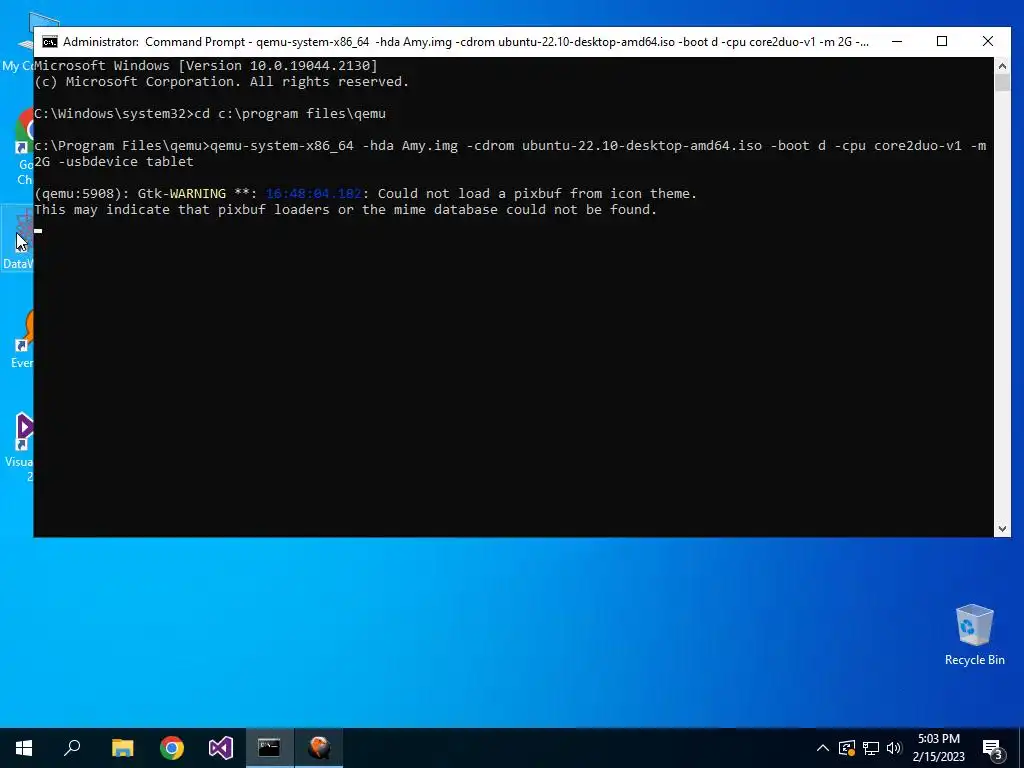
Task: Open Visual Studio from the taskbar
Action: 221,748
